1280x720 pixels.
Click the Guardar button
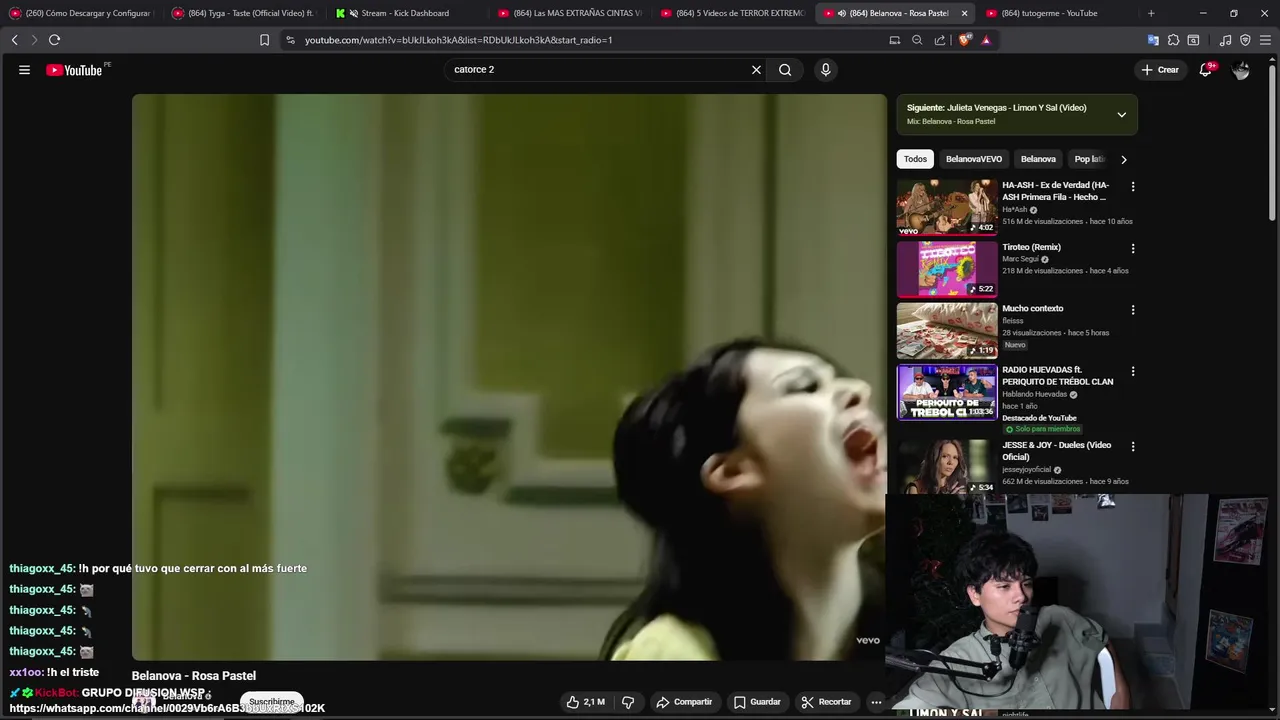point(757,702)
